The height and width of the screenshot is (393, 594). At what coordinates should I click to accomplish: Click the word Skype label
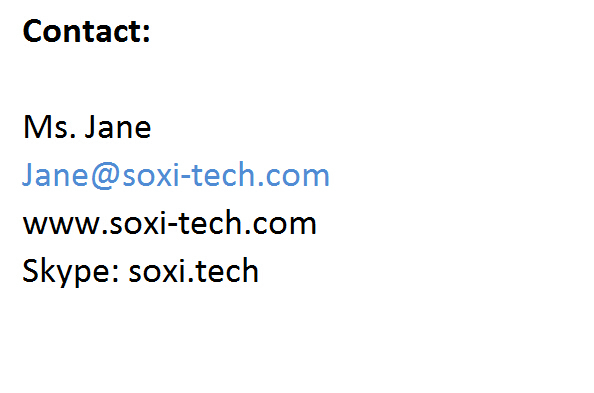click(x=68, y=272)
